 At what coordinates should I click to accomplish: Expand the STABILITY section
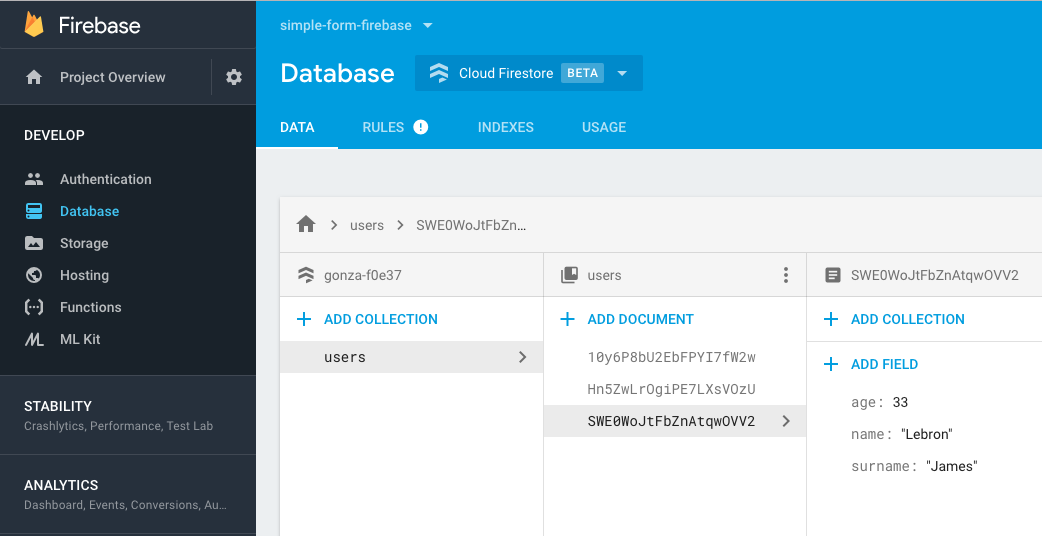(x=128, y=415)
